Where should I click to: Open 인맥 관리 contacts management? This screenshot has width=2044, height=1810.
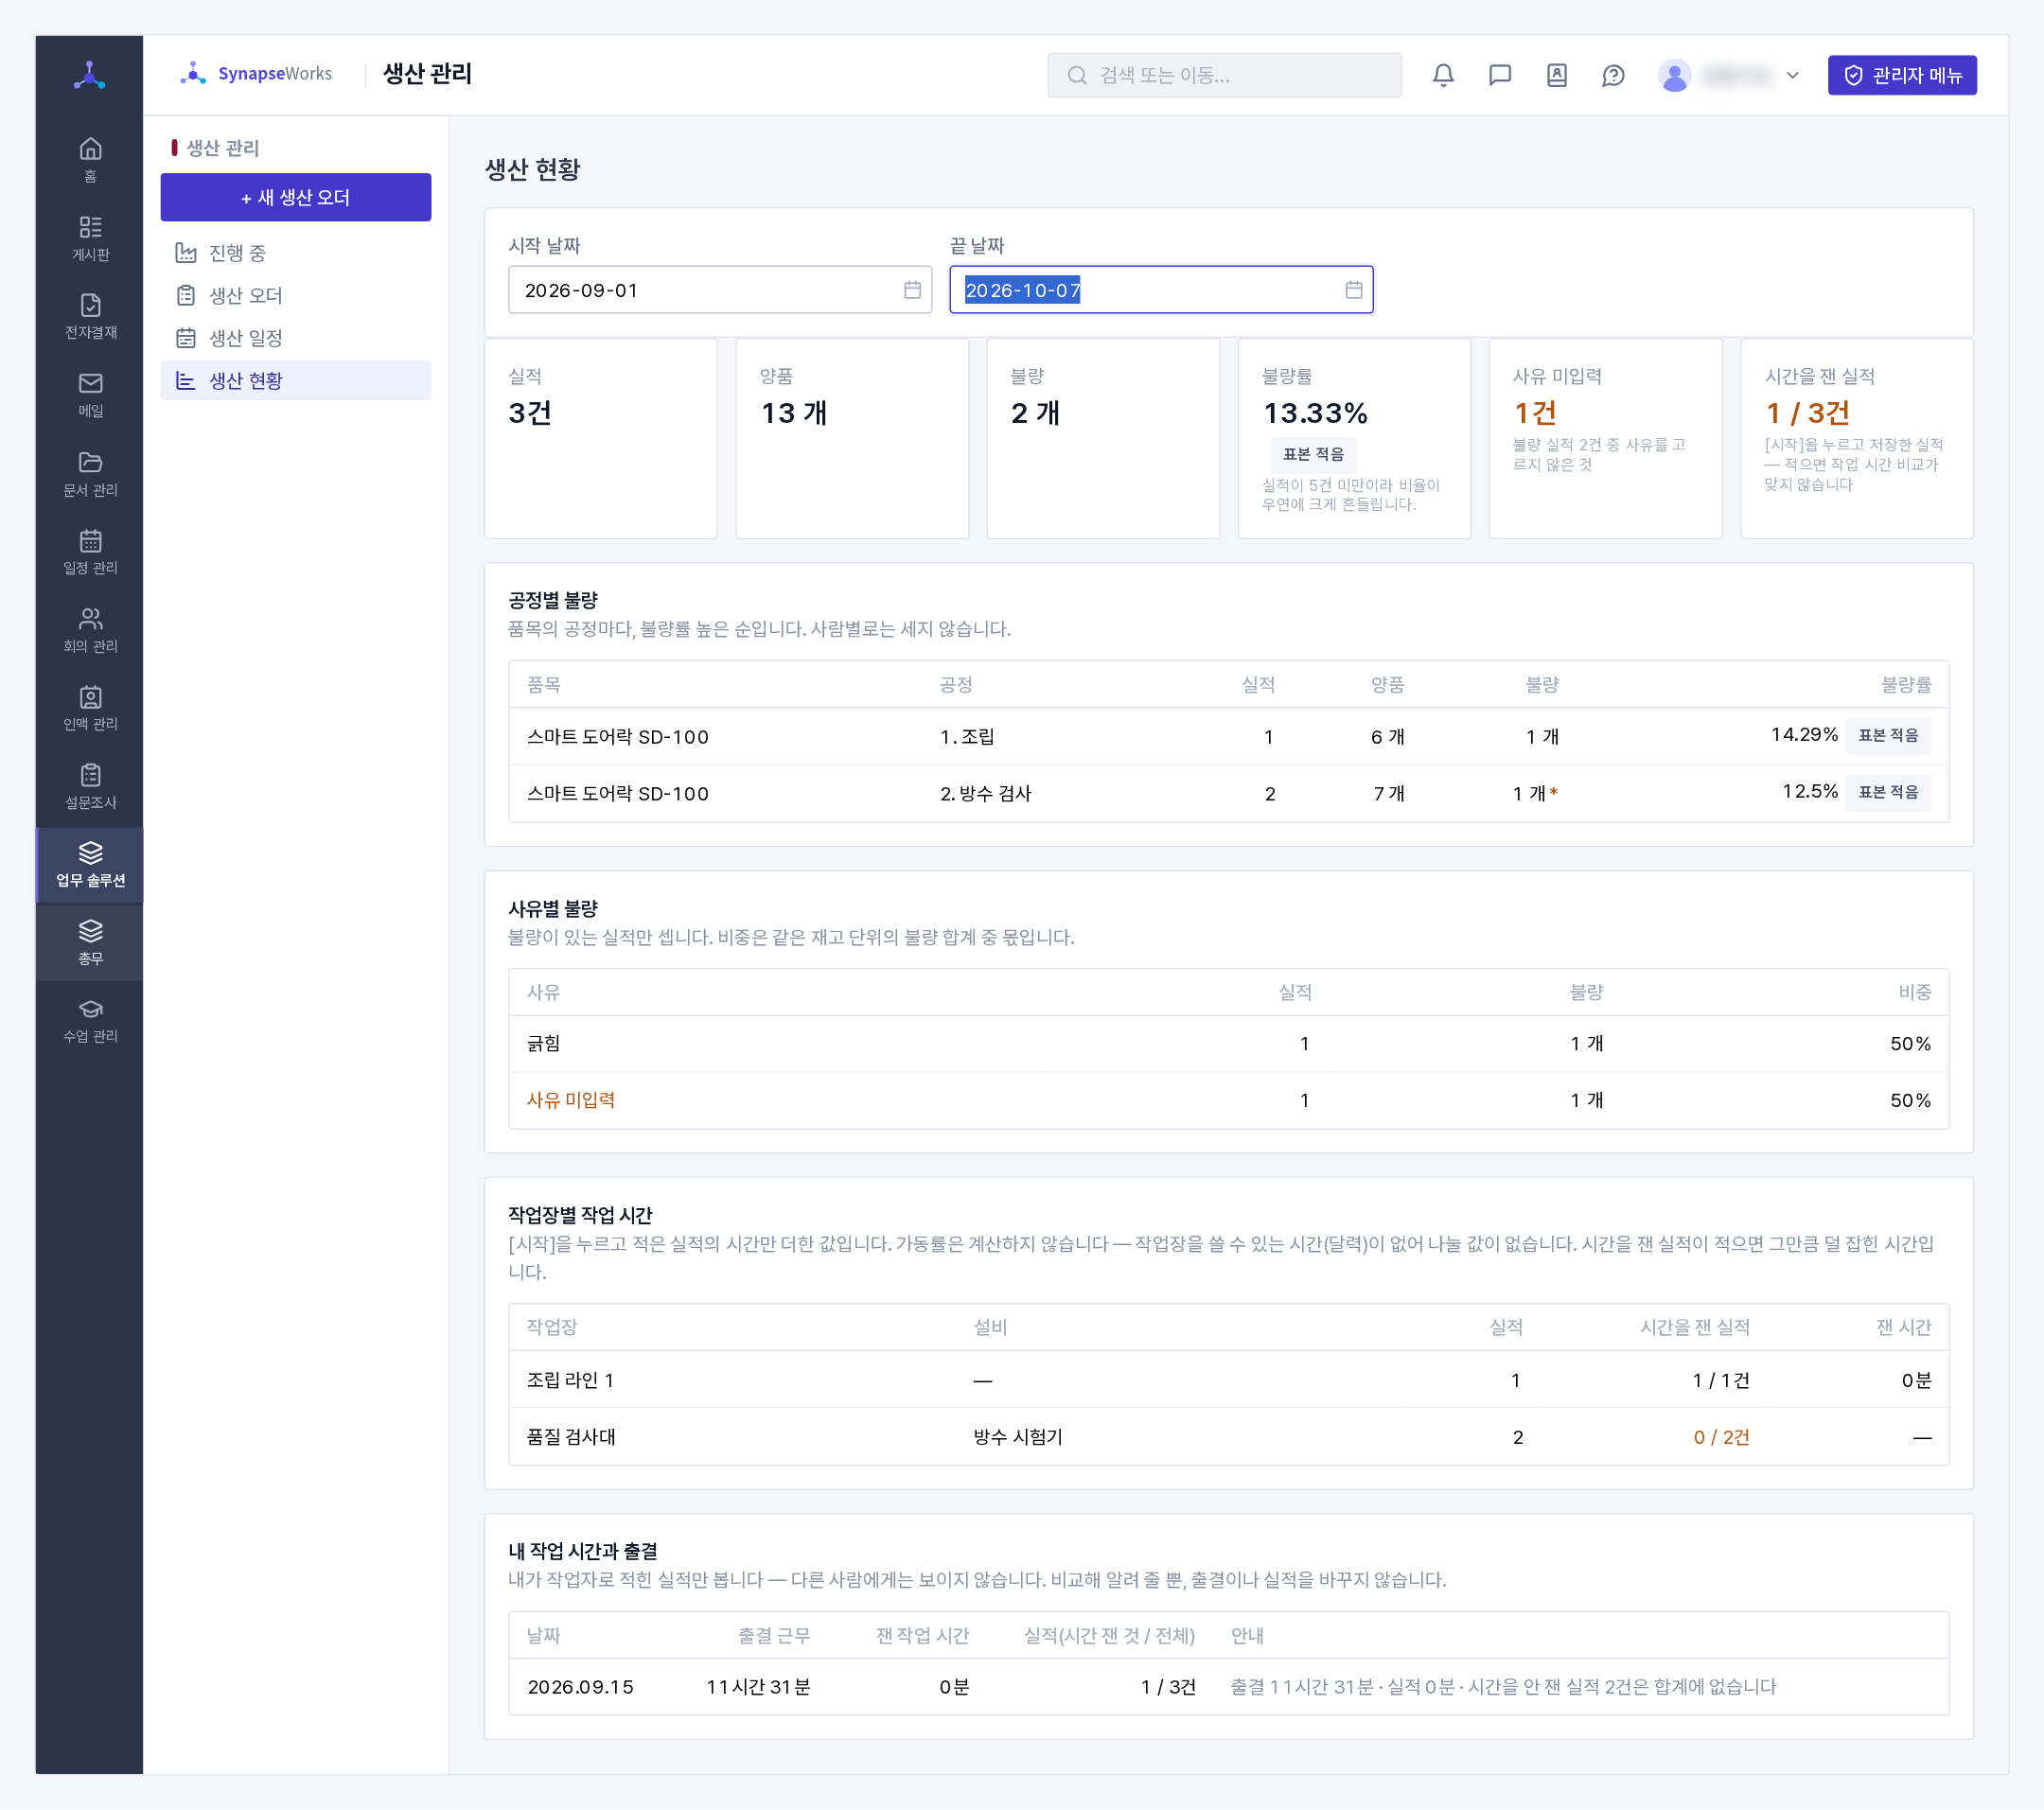pyautogui.click(x=90, y=708)
